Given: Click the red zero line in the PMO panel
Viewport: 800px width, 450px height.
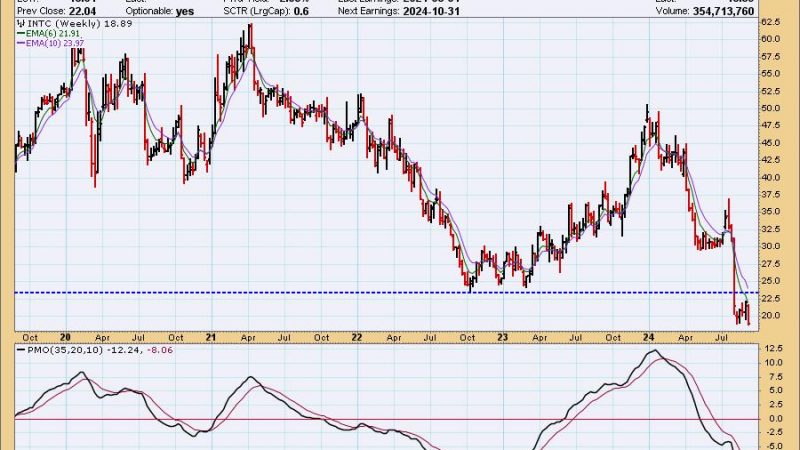Looking at the screenshot, I should [x=386, y=419].
